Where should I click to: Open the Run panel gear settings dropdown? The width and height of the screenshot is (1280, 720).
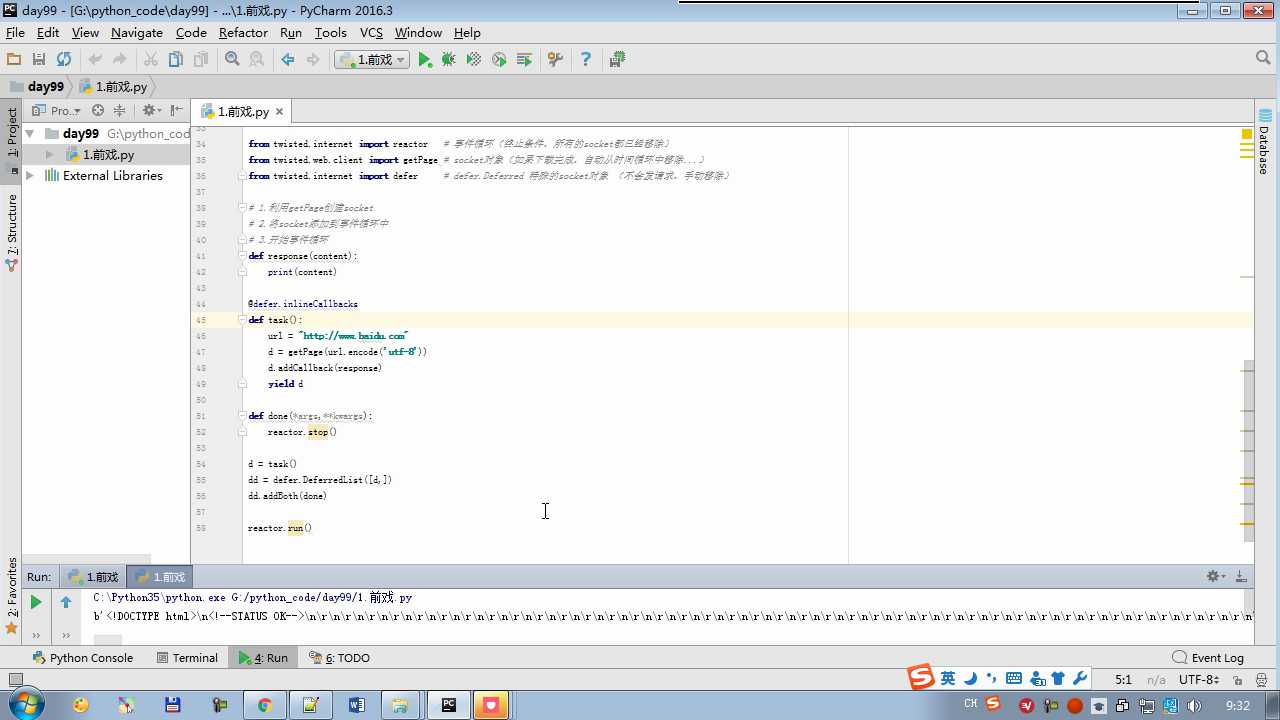click(x=1216, y=577)
